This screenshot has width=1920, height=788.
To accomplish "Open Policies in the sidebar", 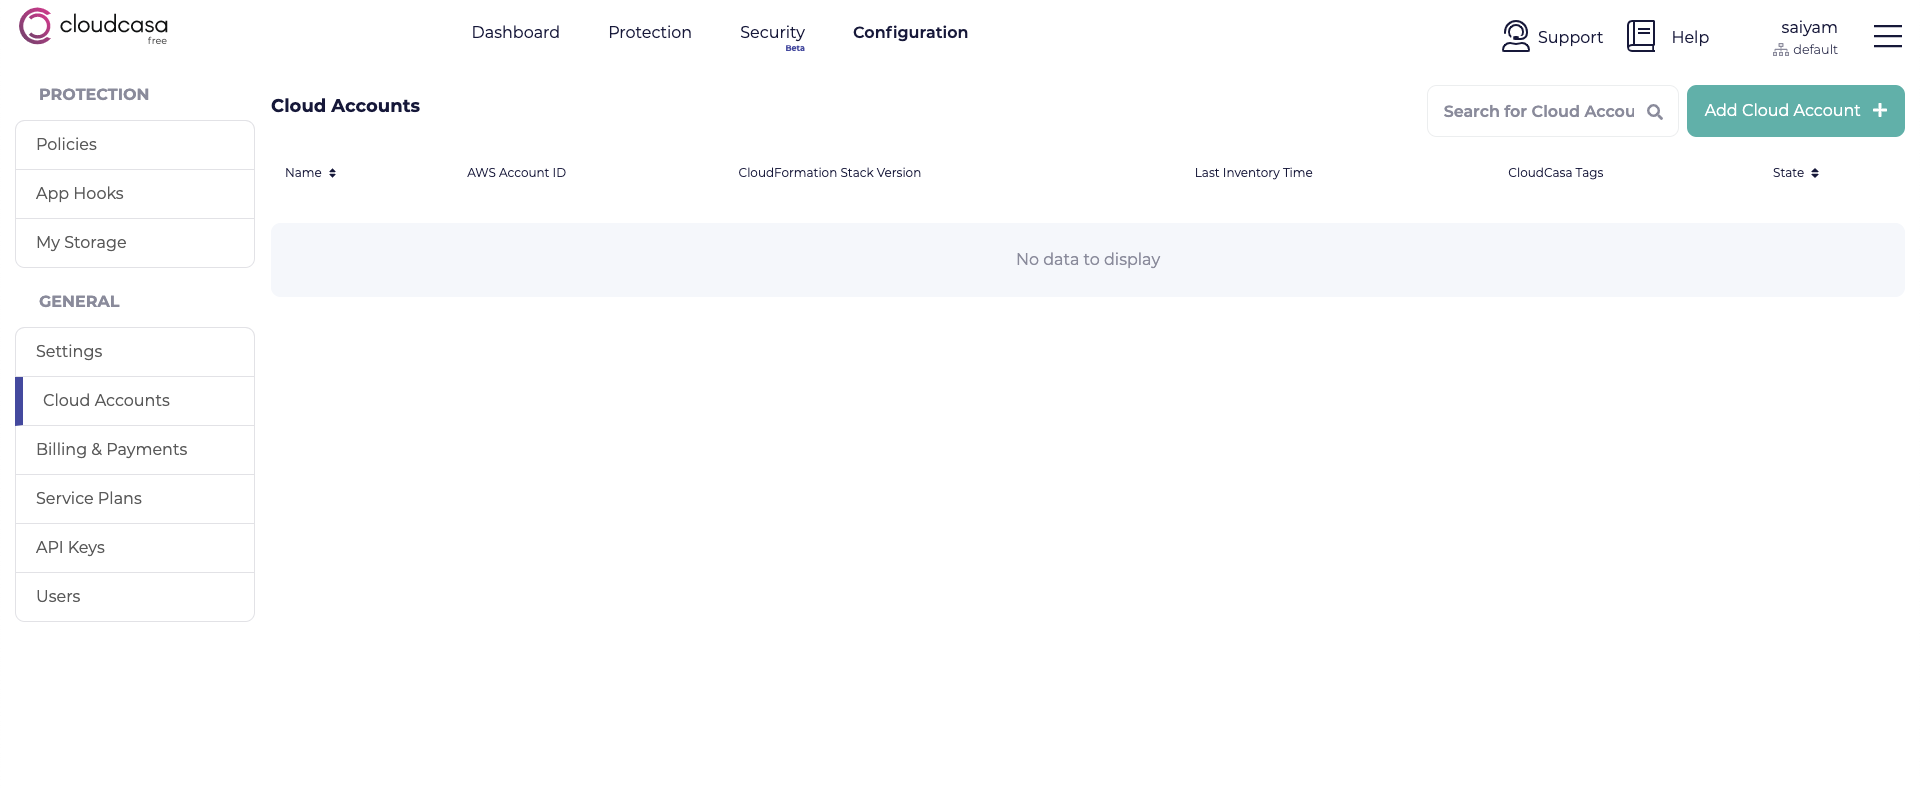I will [135, 145].
